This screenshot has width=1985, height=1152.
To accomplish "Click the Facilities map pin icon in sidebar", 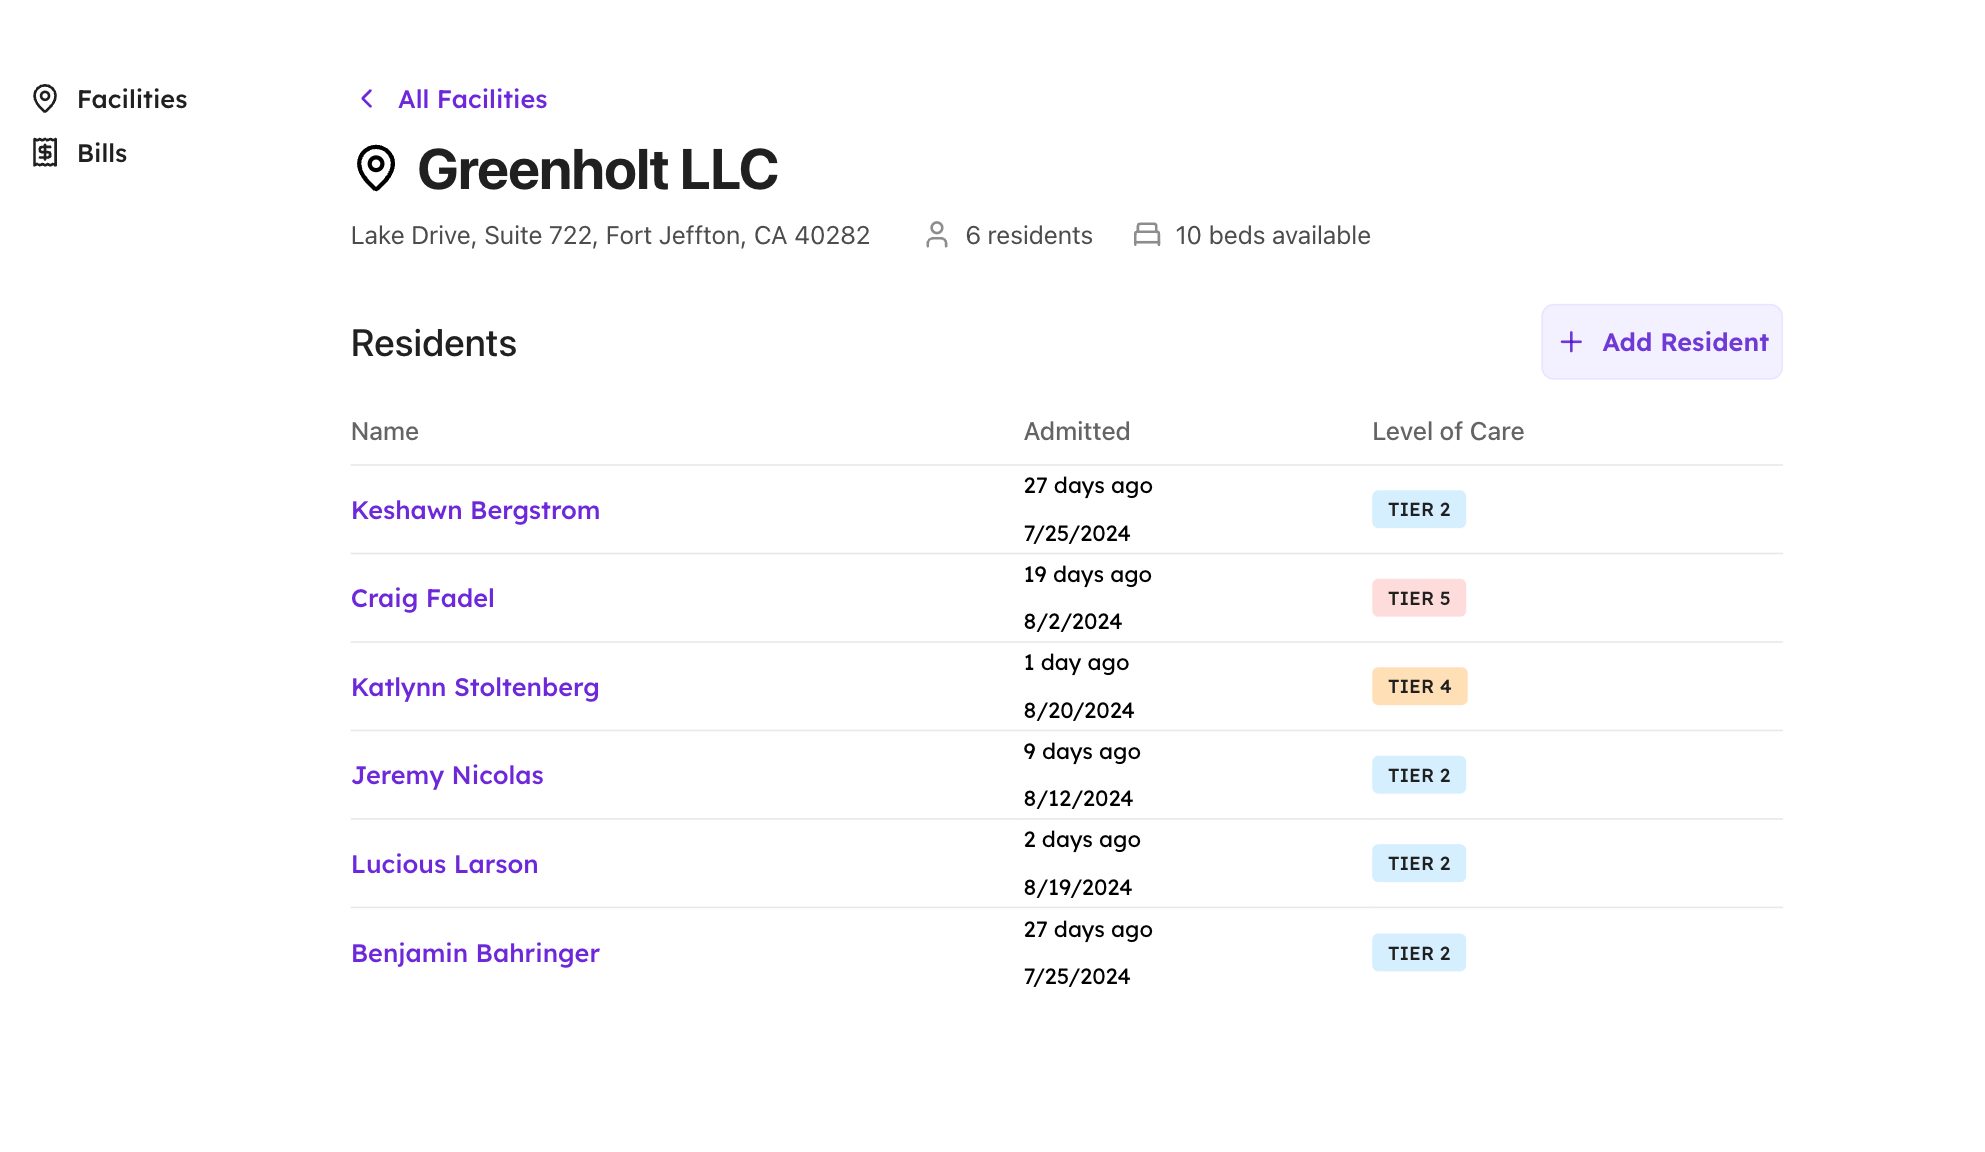I will 45,98.
